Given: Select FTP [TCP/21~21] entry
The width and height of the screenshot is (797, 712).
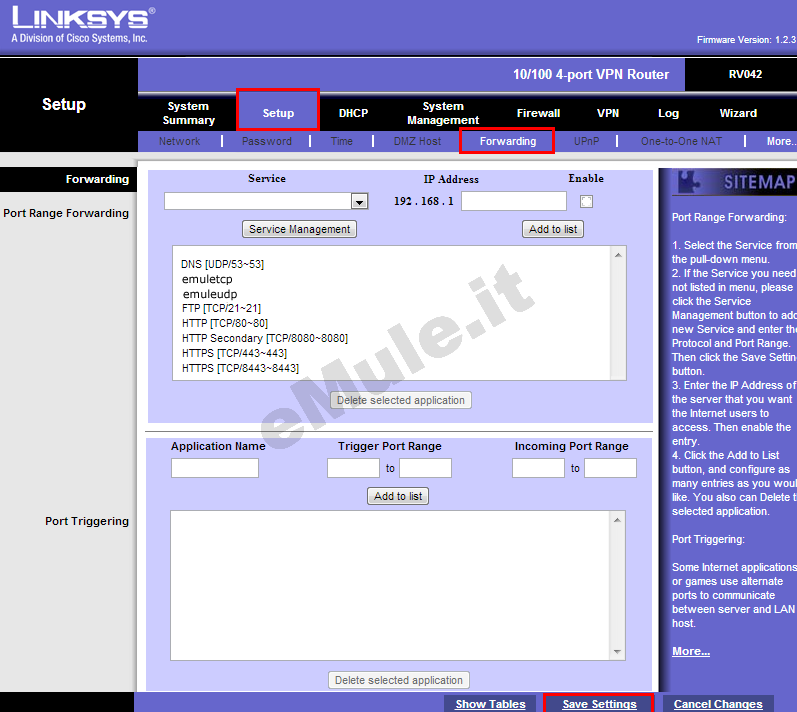Looking at the screenshot, I should tap(222, 308).
